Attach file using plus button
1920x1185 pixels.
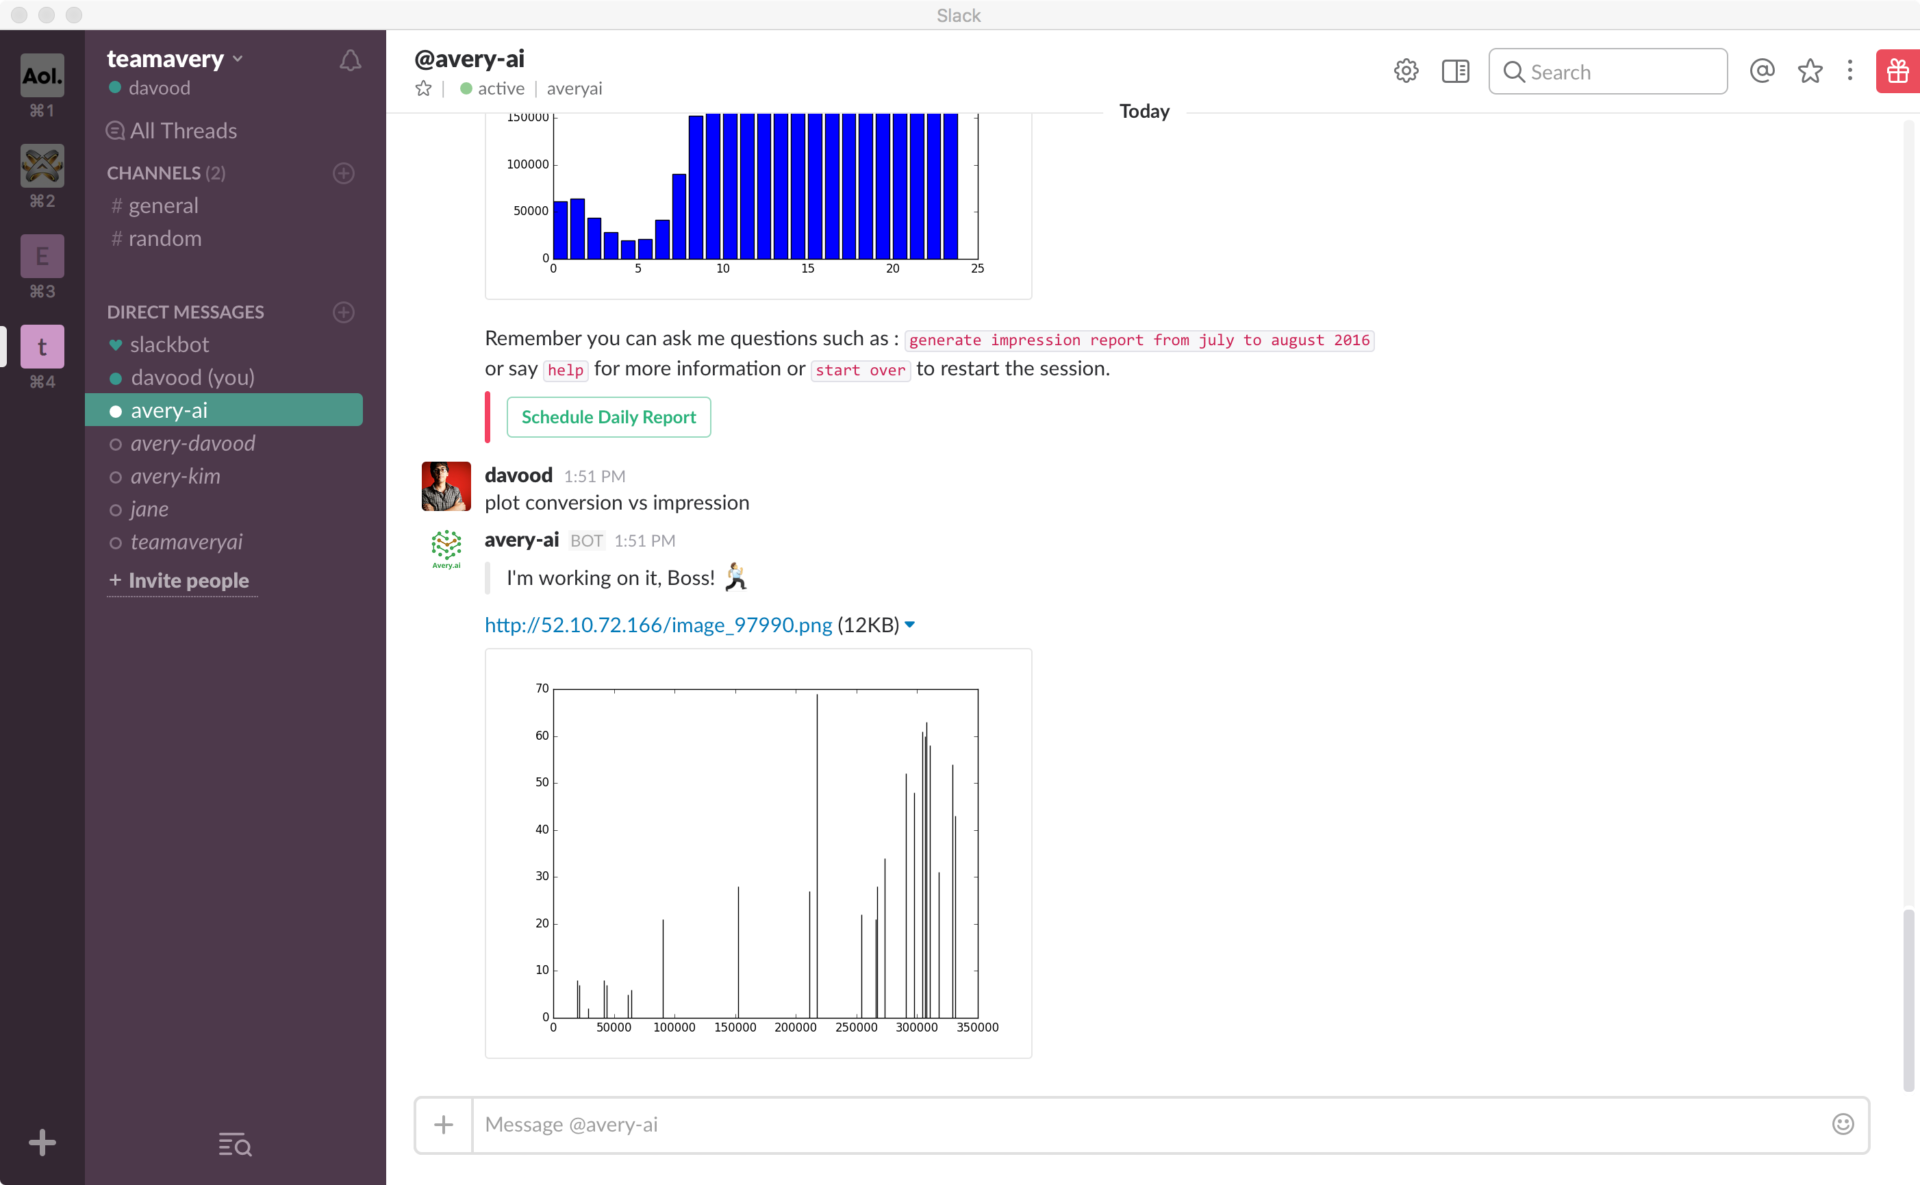pos(444,1125)
